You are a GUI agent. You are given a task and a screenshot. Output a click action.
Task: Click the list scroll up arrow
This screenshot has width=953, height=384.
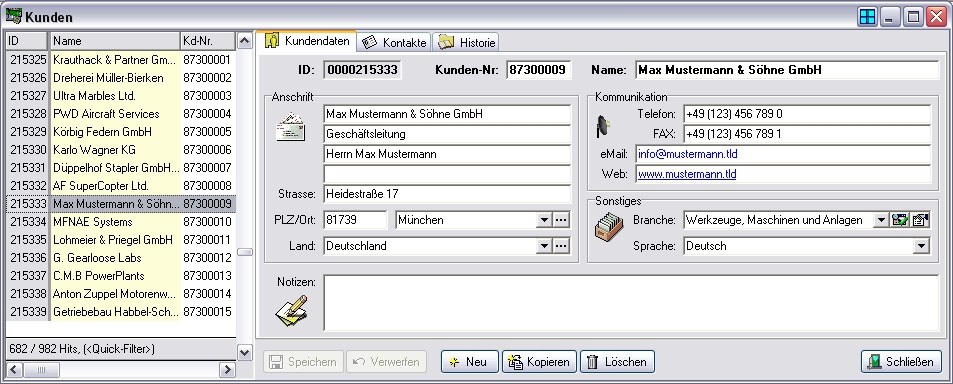pyautogui.click(x=245, y=41)
